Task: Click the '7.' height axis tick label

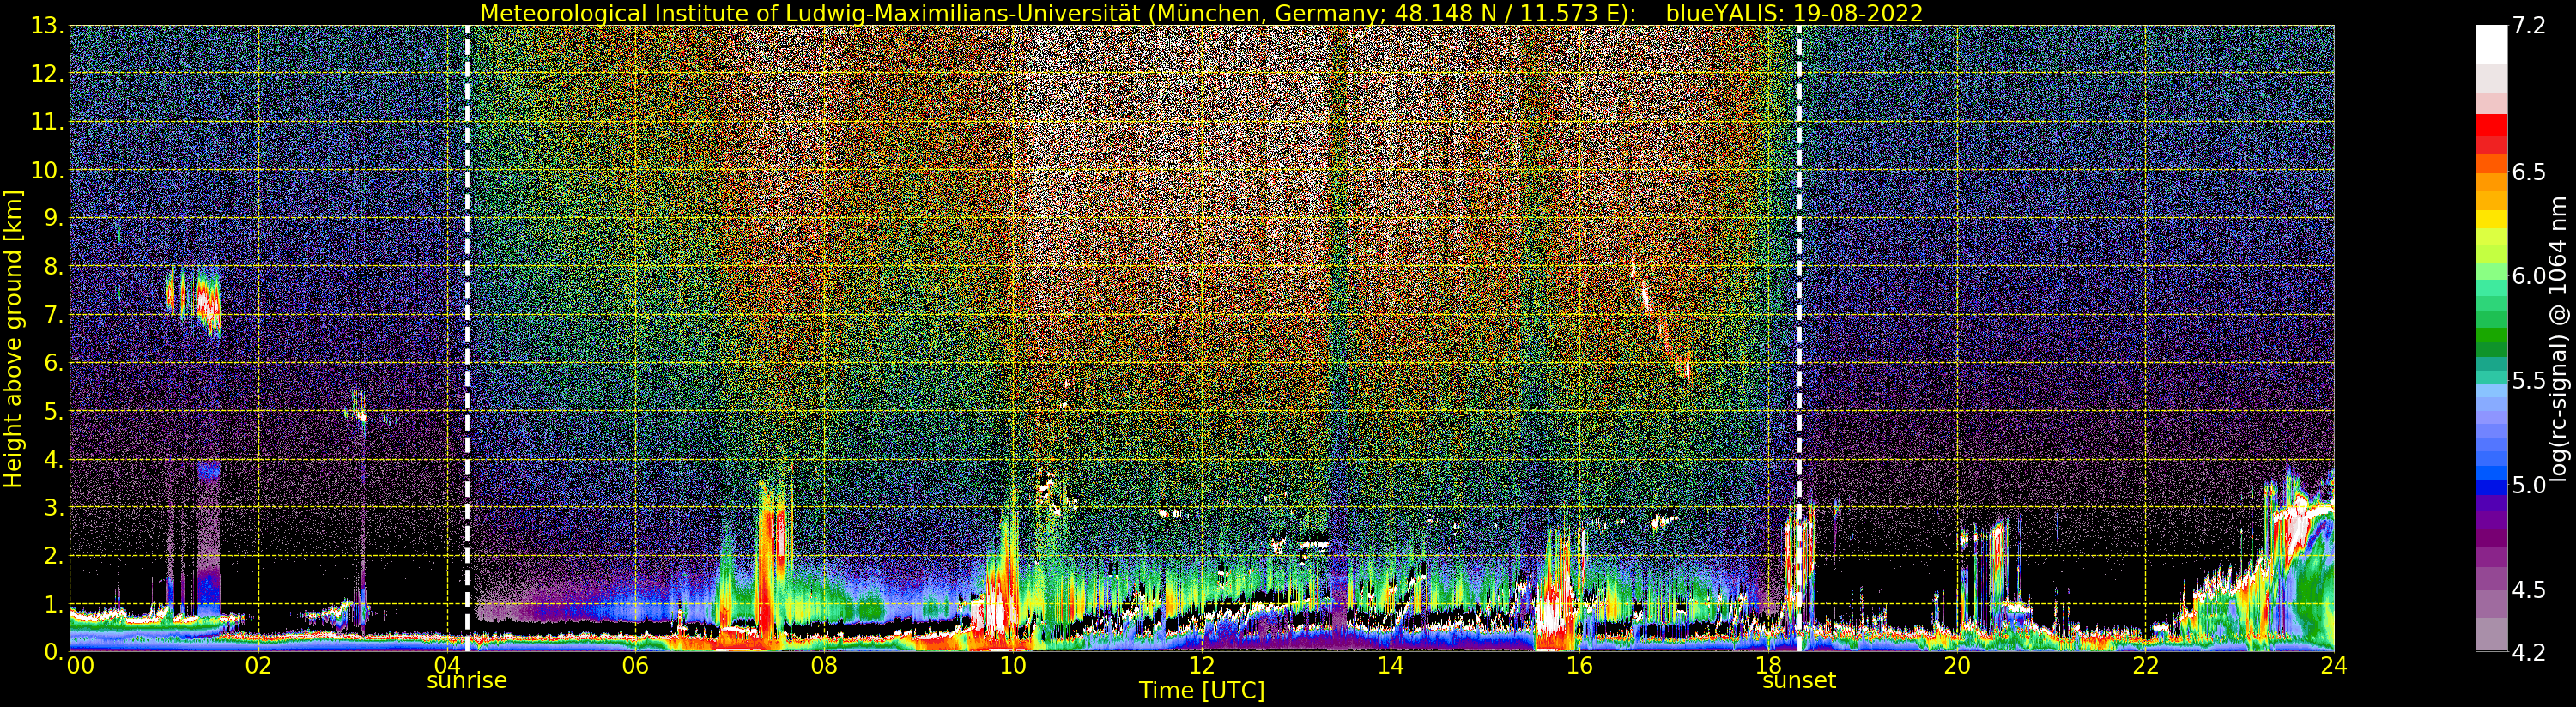Action: [54, 315]
